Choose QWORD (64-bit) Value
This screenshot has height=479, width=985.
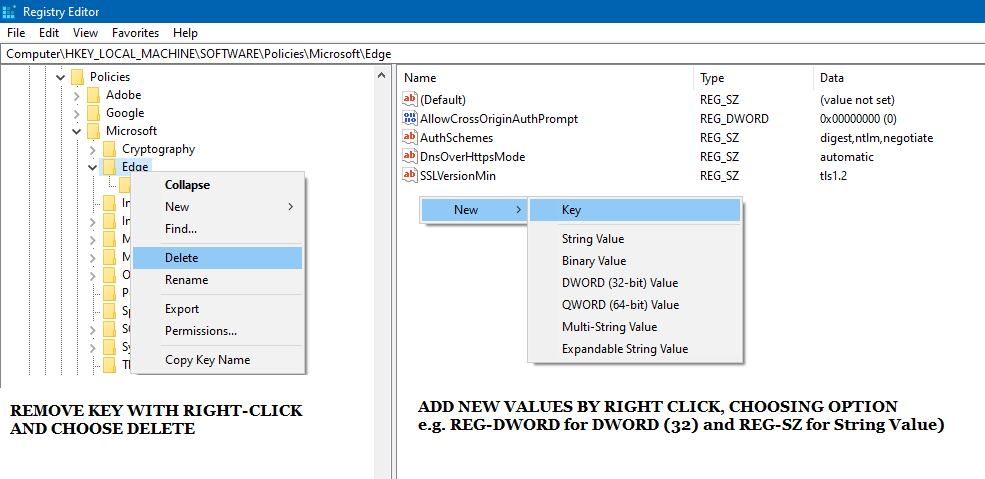[x=634, y=305]
